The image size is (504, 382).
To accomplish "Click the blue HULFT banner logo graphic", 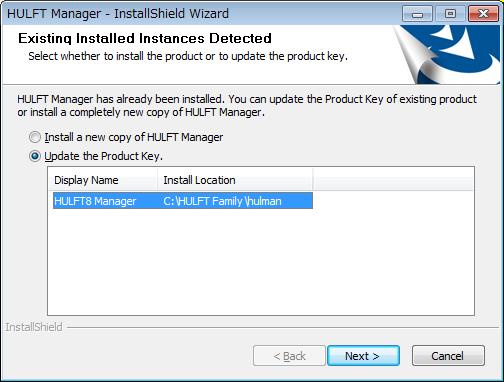I will [448, 55].
